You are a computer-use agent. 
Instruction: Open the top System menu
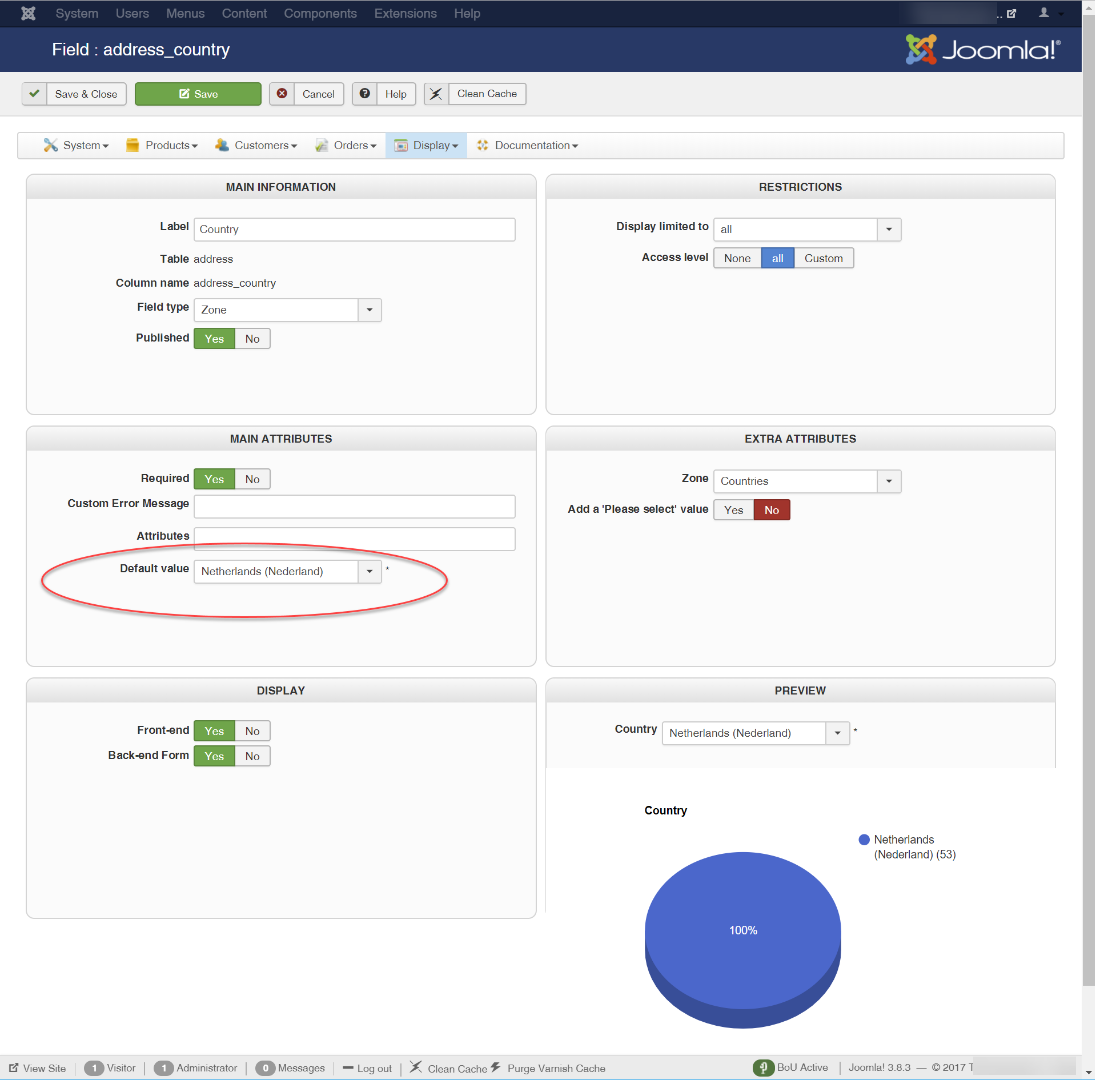[x=77, y=13]
